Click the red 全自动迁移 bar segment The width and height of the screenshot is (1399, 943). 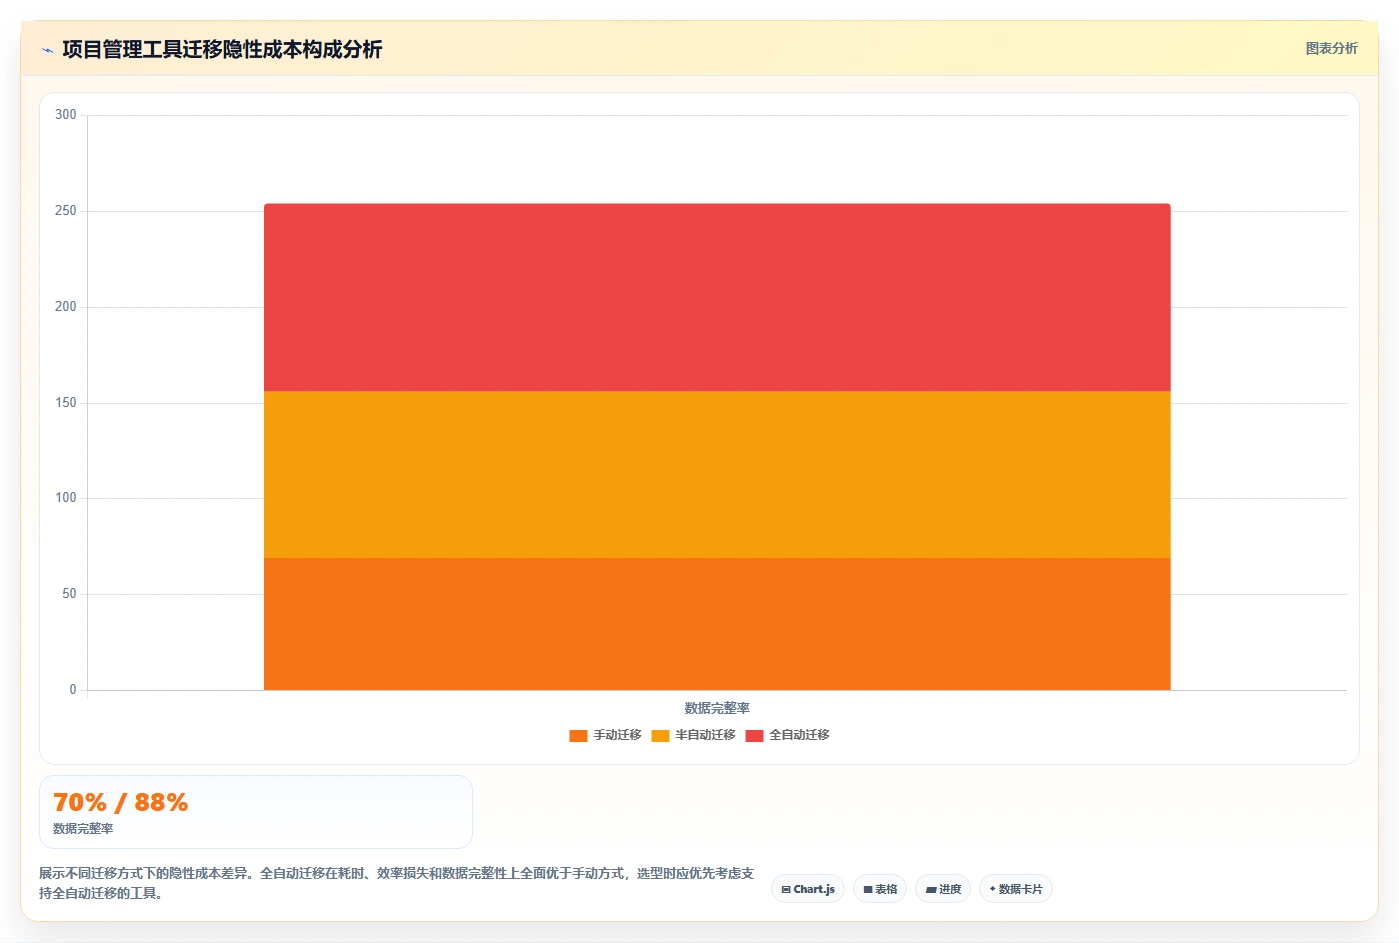(x=717, y=297)
